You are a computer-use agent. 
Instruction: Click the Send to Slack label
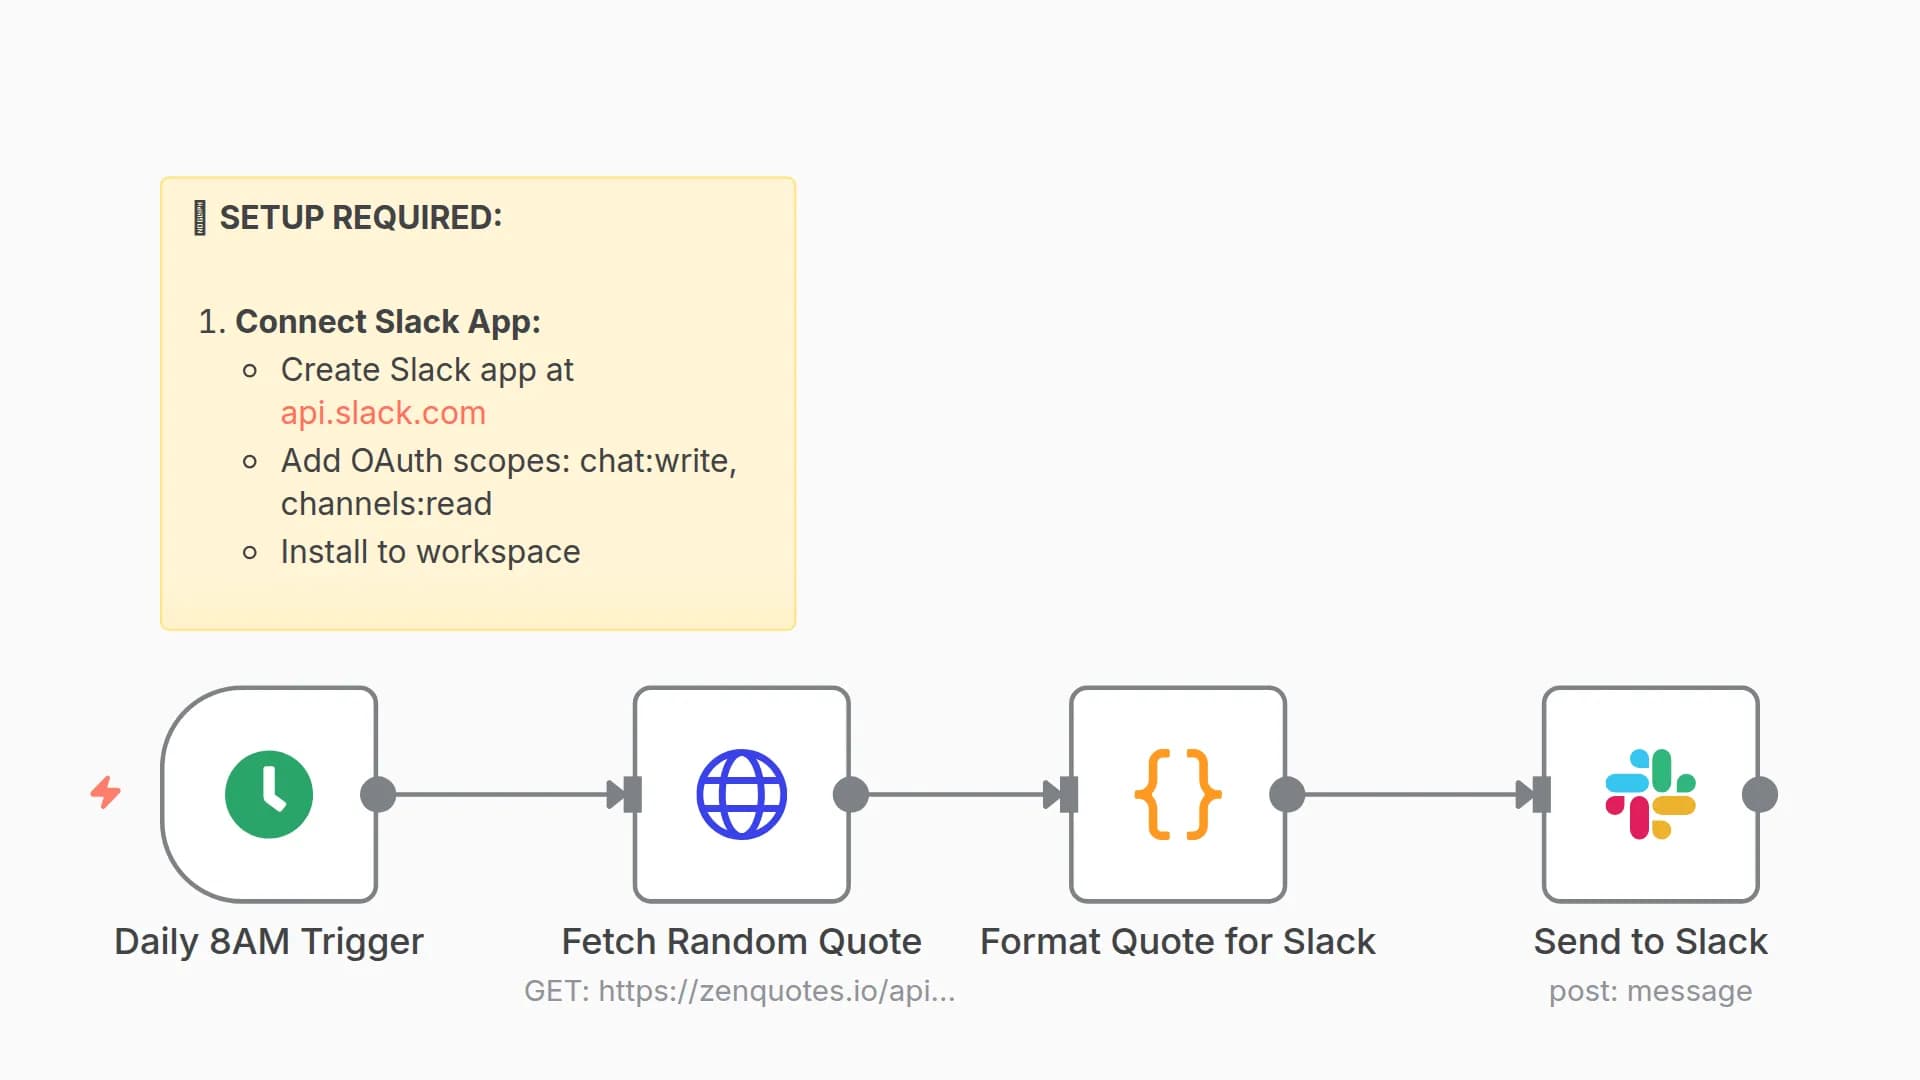(x=1650, y=941)
